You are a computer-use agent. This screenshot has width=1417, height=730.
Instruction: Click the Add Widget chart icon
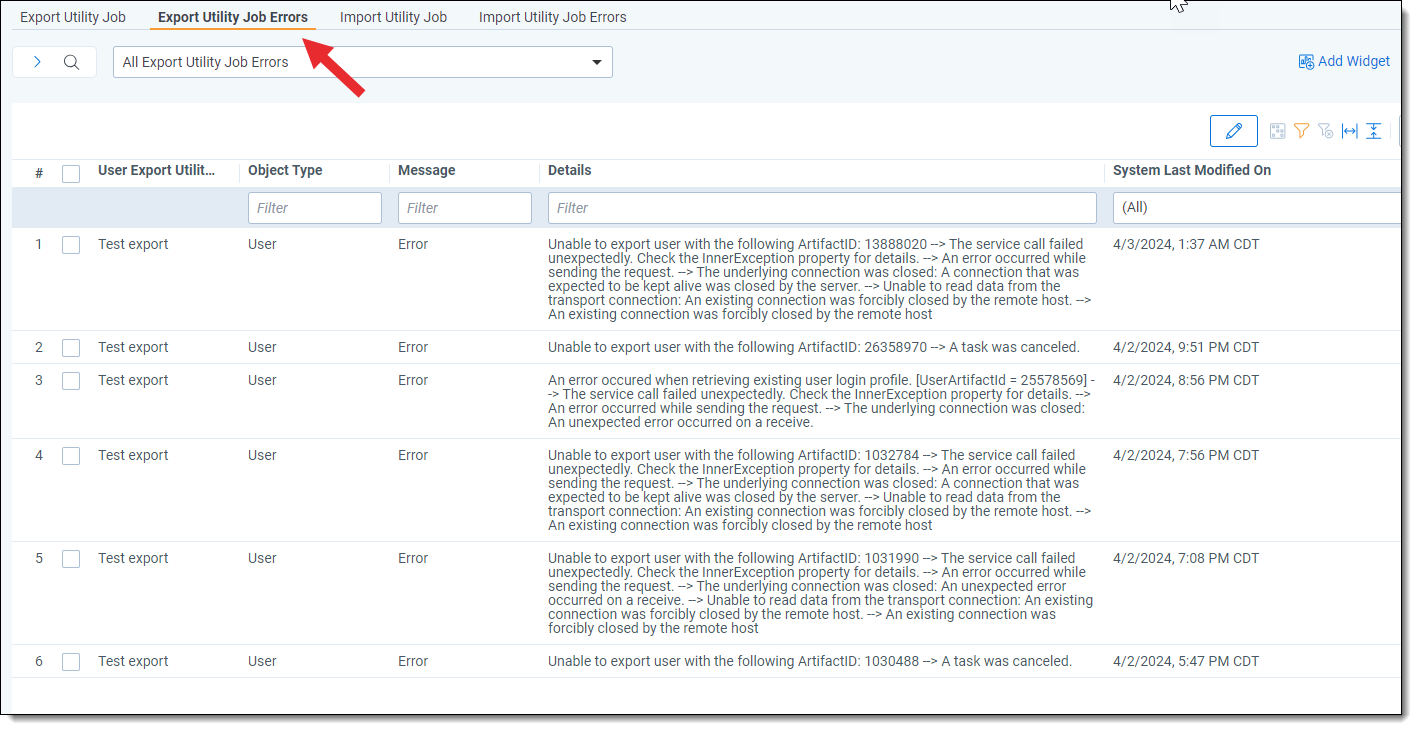[1306, 62]
